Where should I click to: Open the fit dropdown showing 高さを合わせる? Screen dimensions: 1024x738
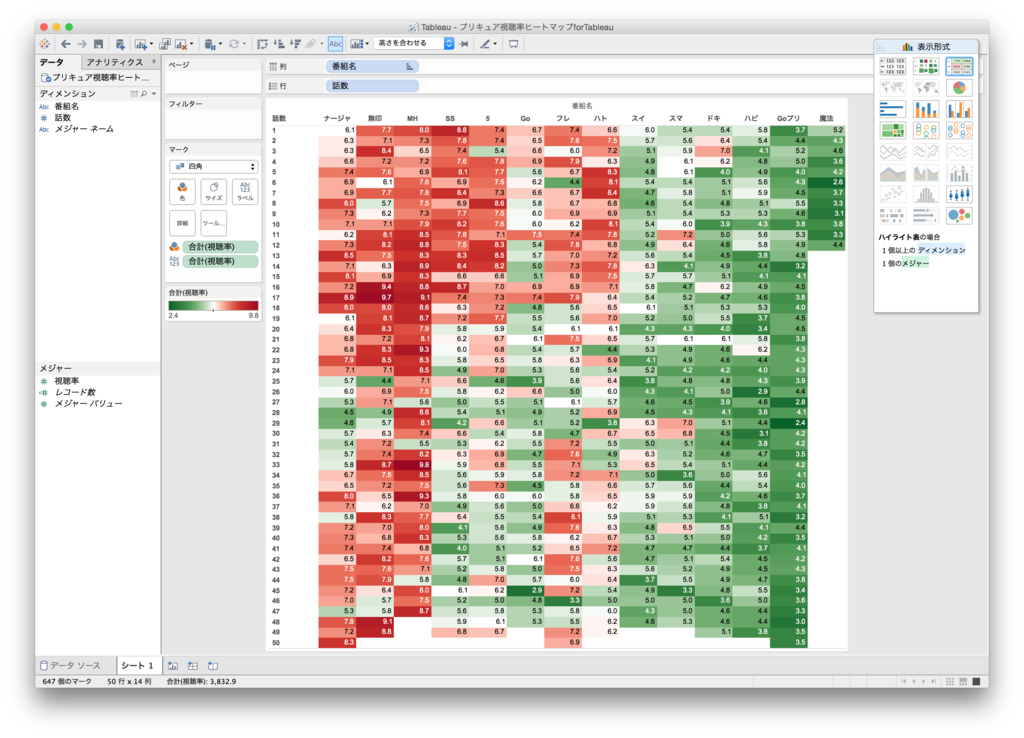point(414,43)
